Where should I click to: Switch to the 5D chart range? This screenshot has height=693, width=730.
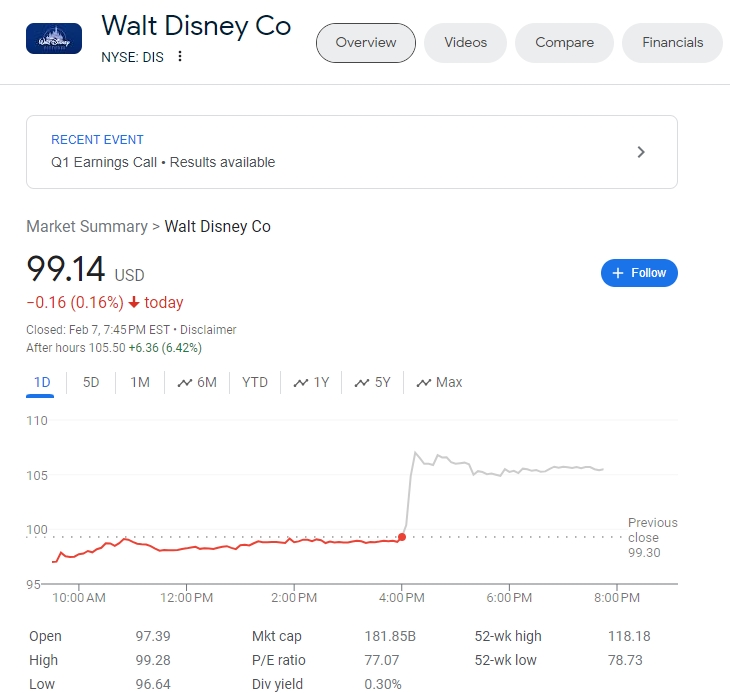pyautogui.click(x=91, y=382)
